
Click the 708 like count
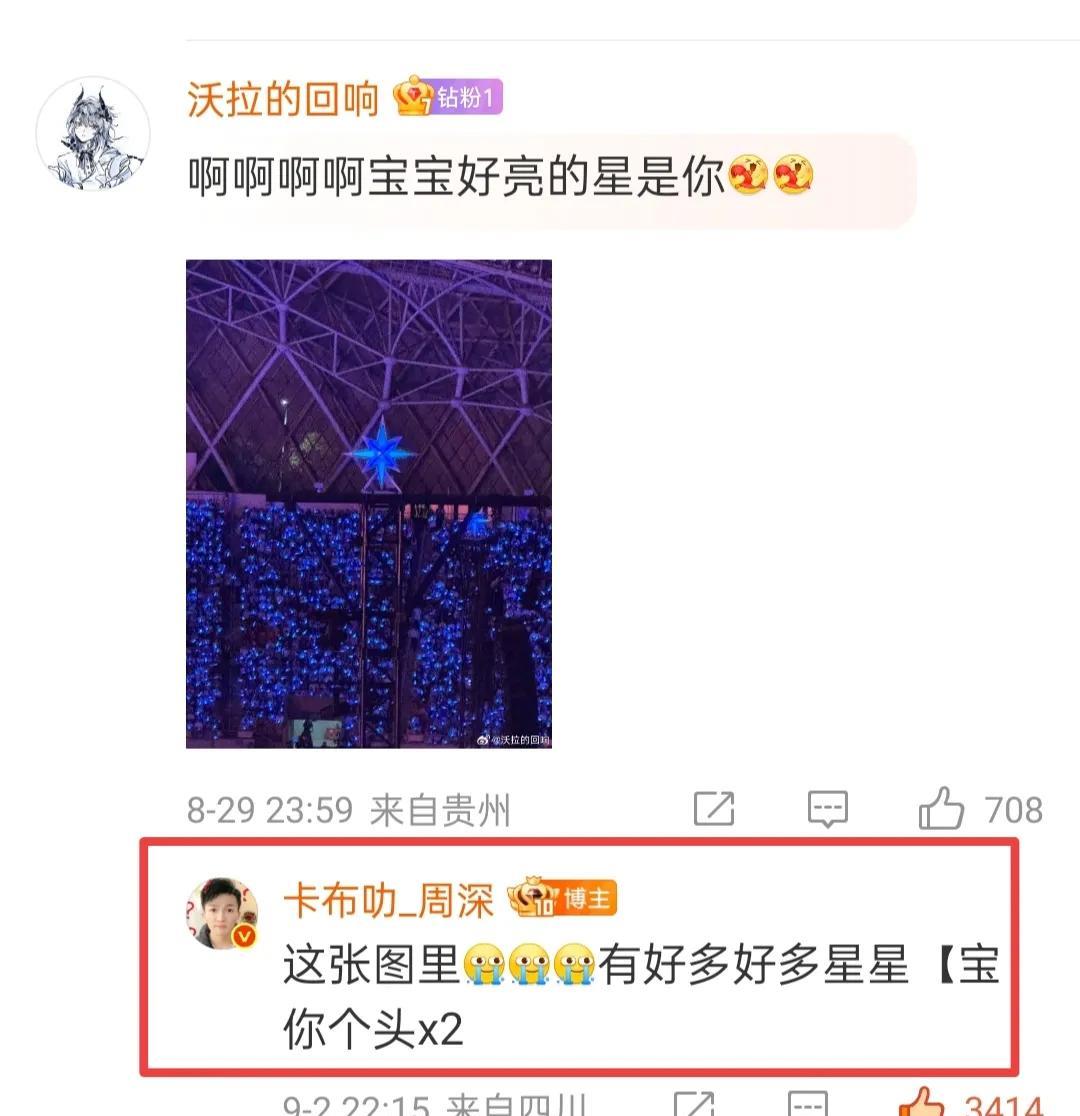[1014, 810]
